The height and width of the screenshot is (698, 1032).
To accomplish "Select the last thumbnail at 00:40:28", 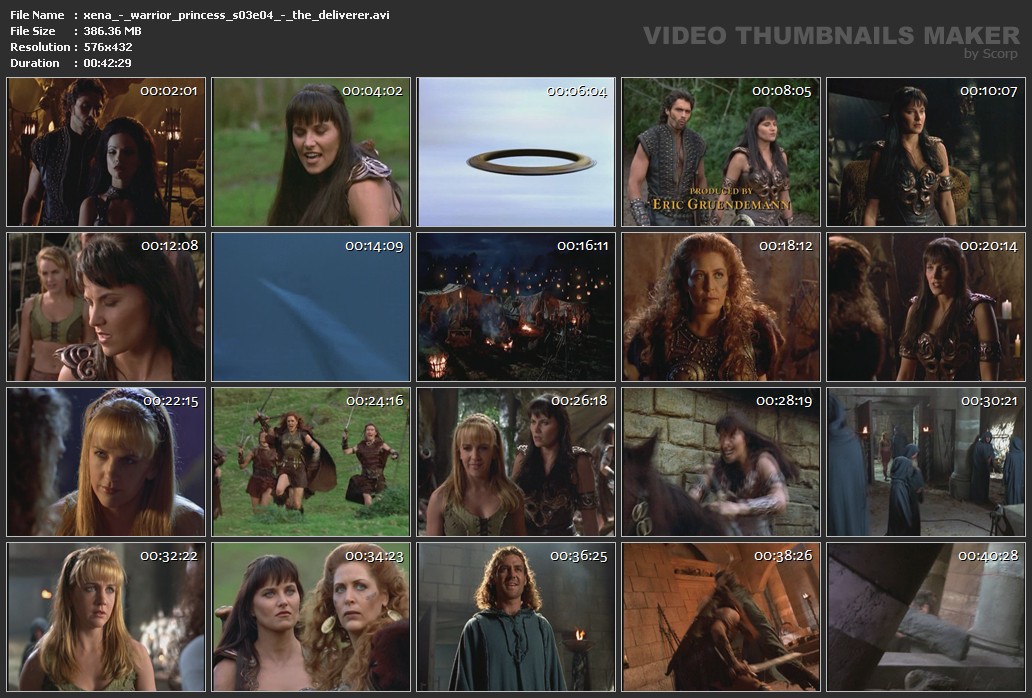I will click(x=925, y=617).
